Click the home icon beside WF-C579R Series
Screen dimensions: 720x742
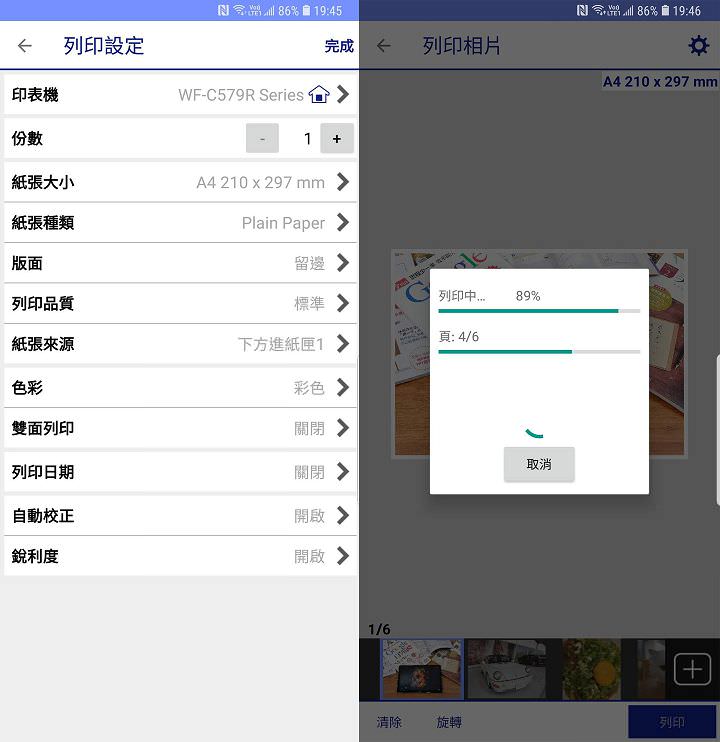(319, 95)
